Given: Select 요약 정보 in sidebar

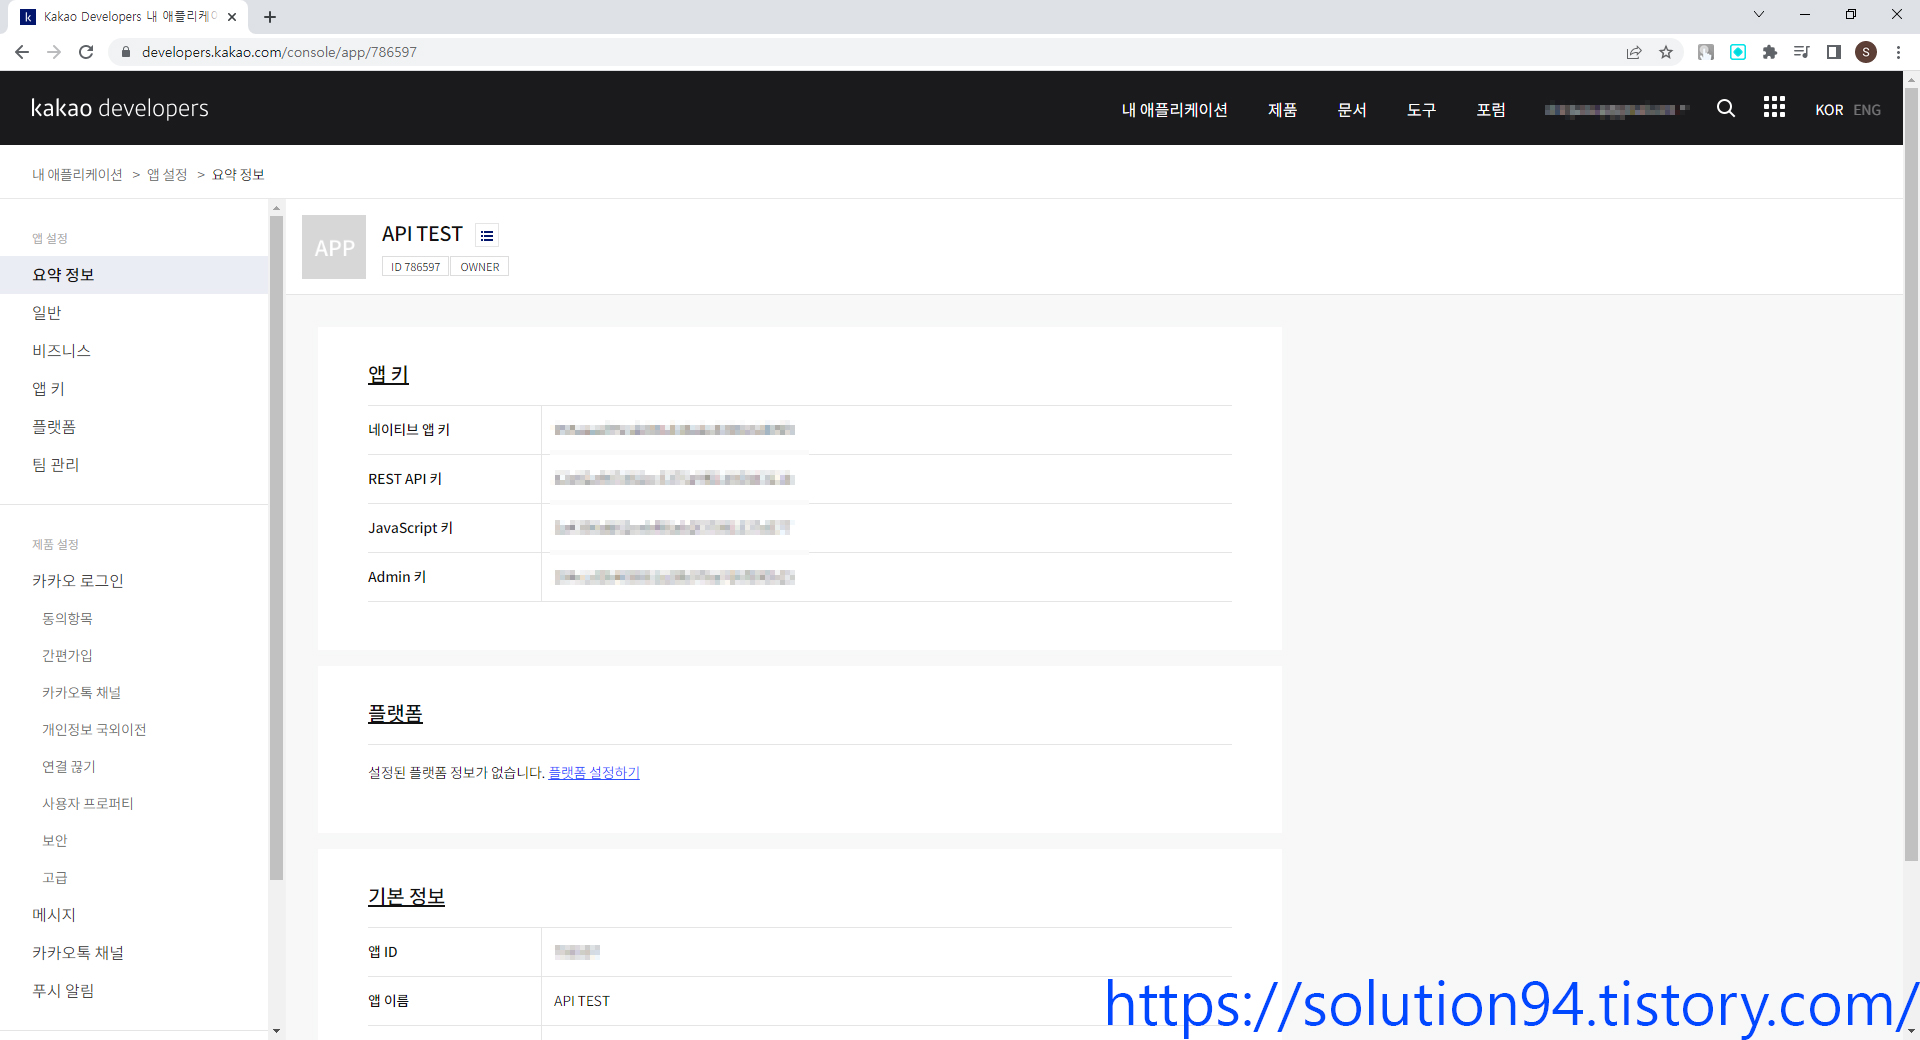Looking at the screenshot, I should tap(134, 275).
